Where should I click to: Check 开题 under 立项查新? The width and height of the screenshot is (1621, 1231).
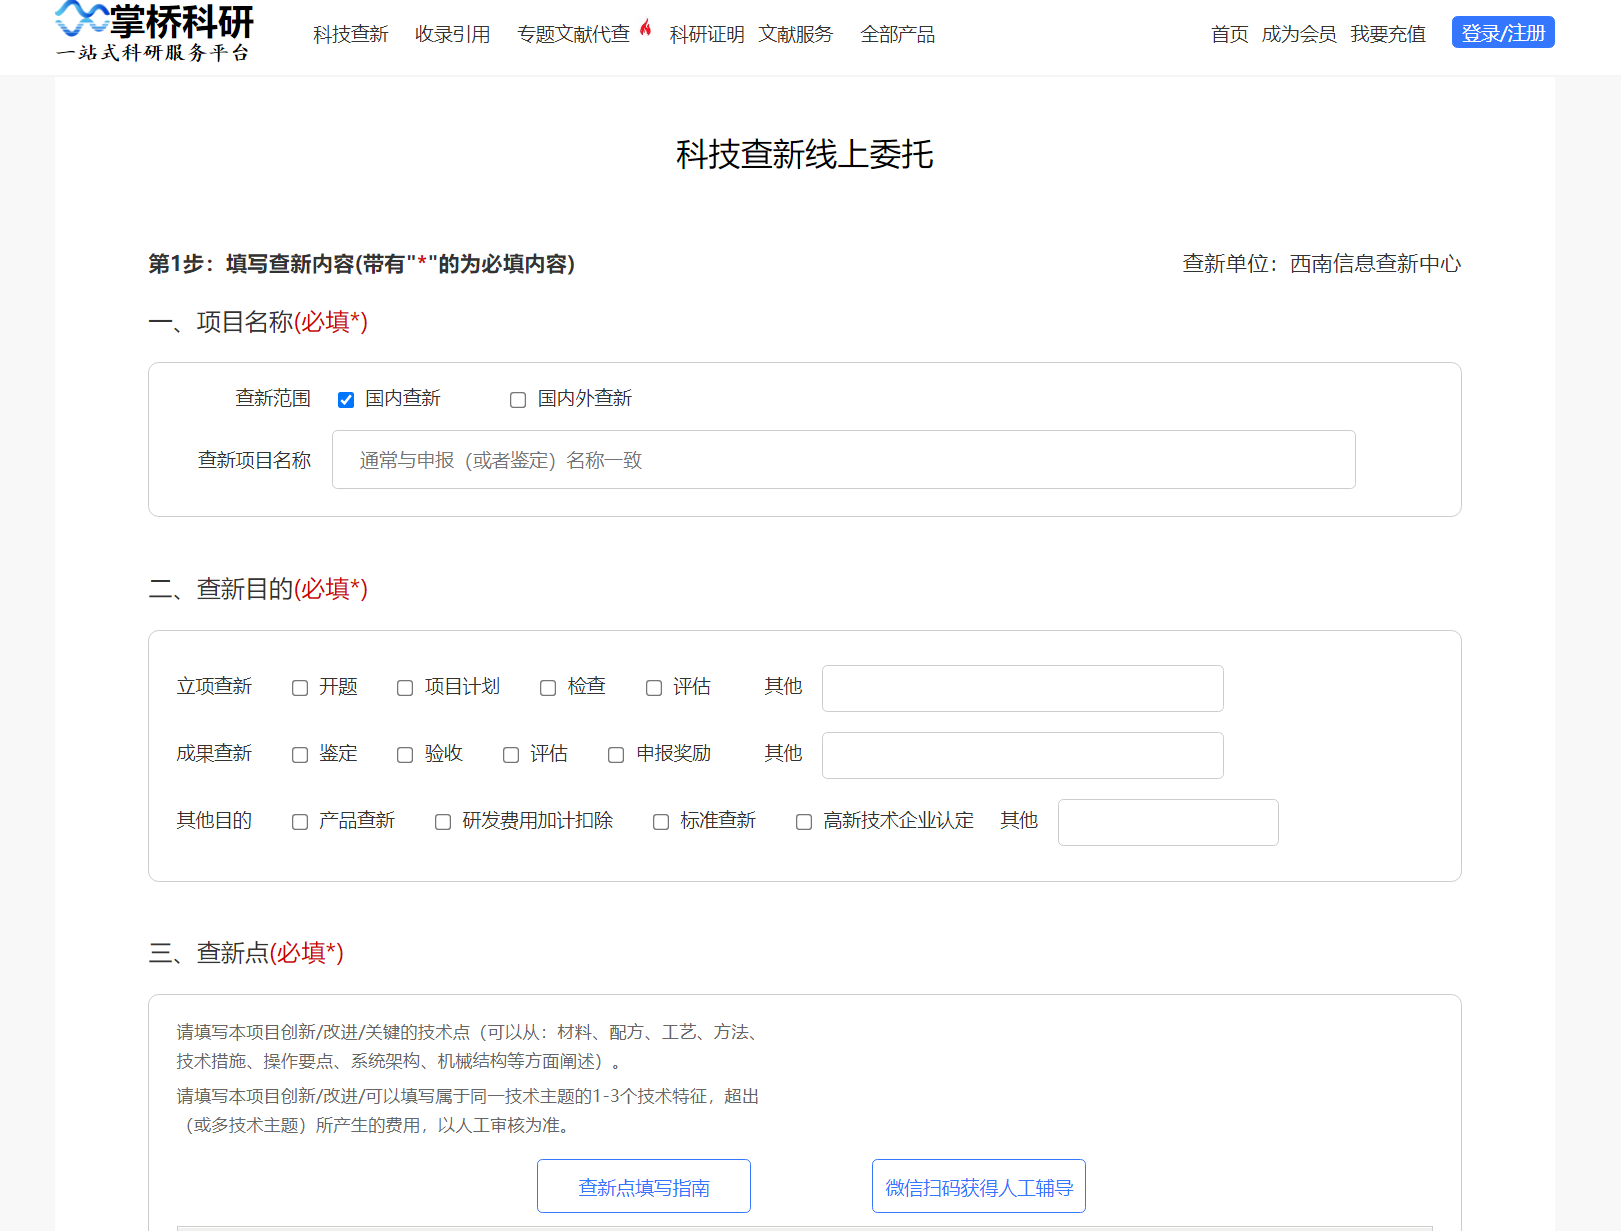300,688
